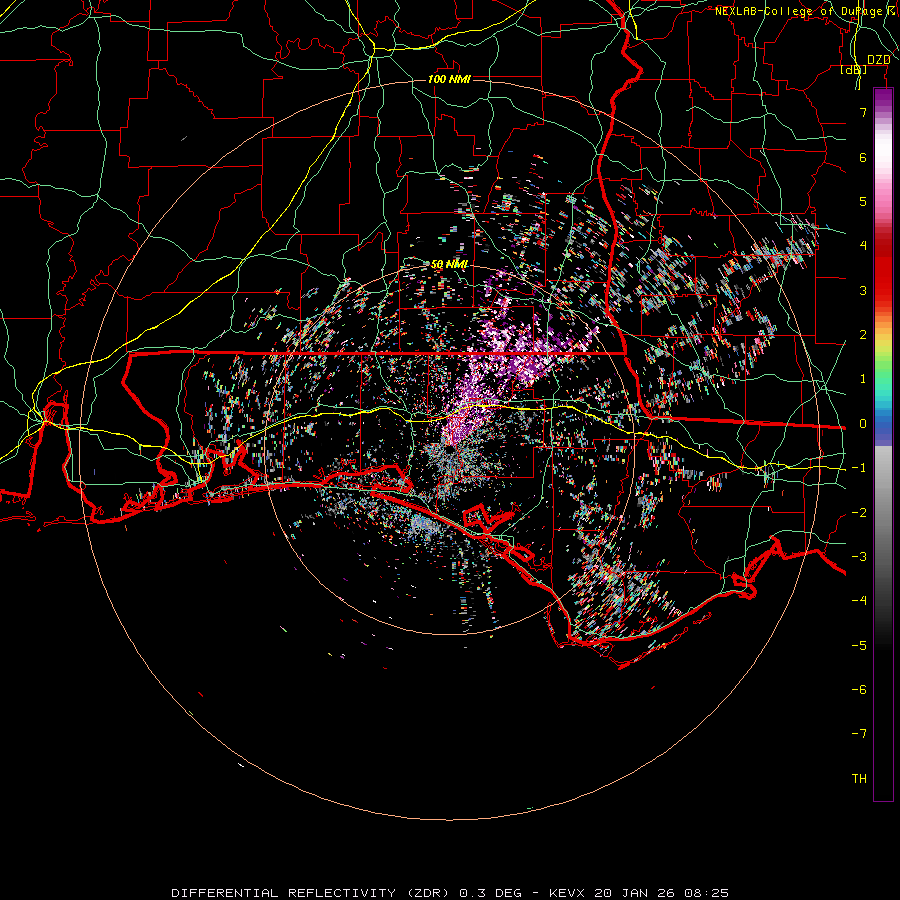Click the 3 value on the legend
The width and height of the screenshot is (900, 900).
(x=863, y=290)
